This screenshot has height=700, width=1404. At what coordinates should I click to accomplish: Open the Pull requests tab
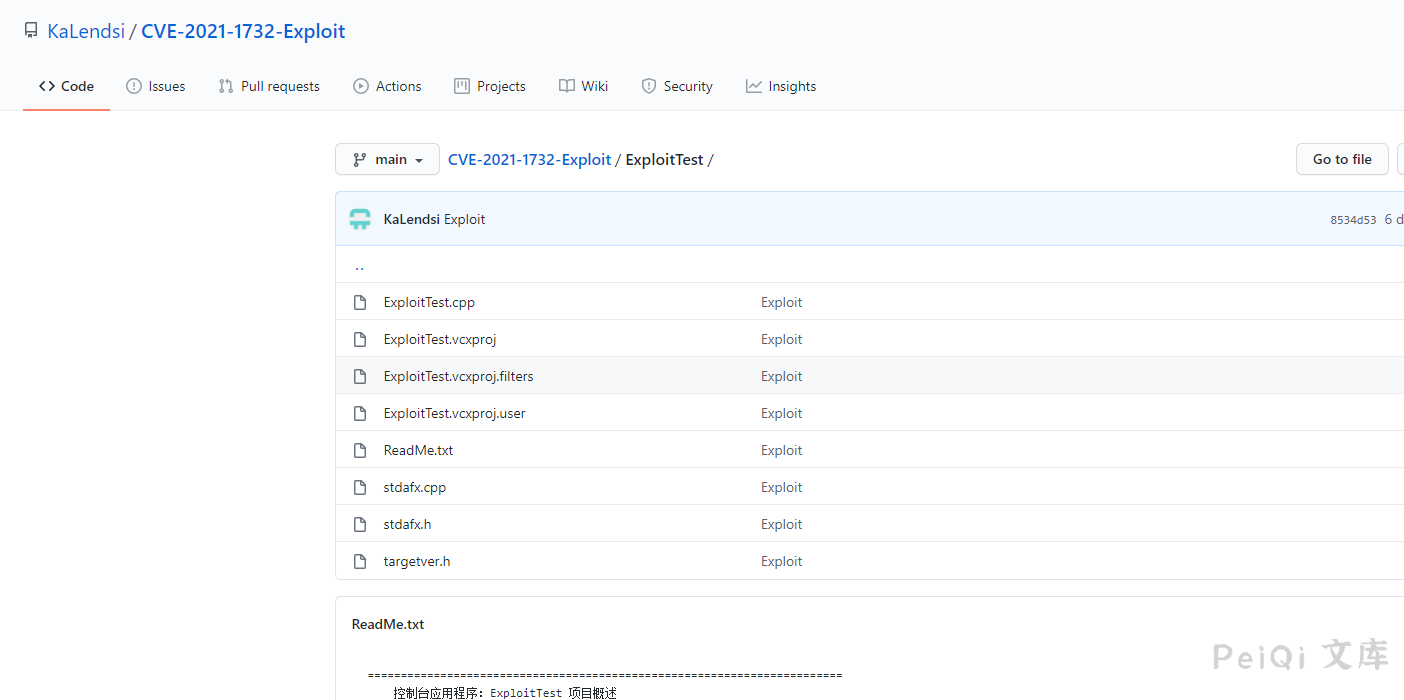(x=269, y=86)
